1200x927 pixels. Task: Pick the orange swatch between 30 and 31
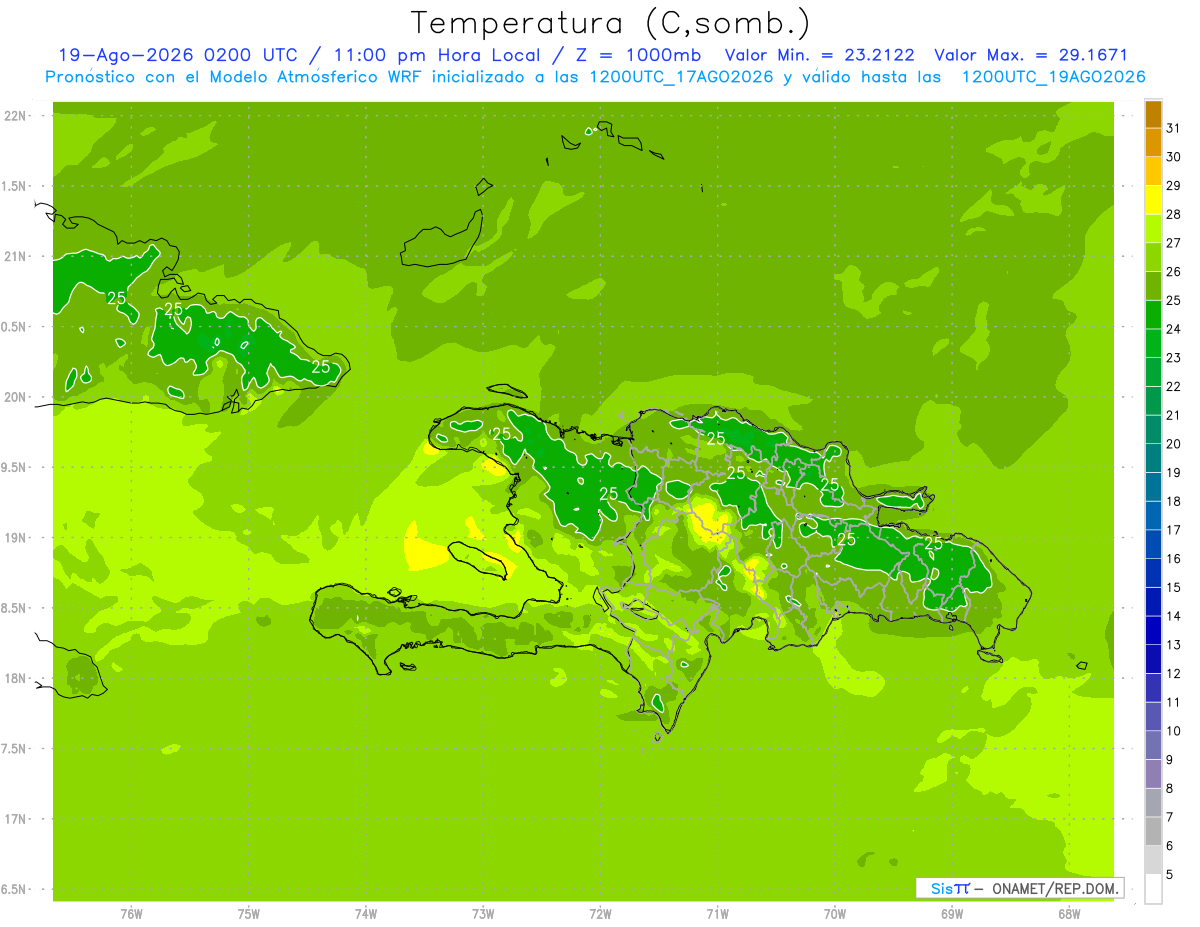tap(1153, 142)
